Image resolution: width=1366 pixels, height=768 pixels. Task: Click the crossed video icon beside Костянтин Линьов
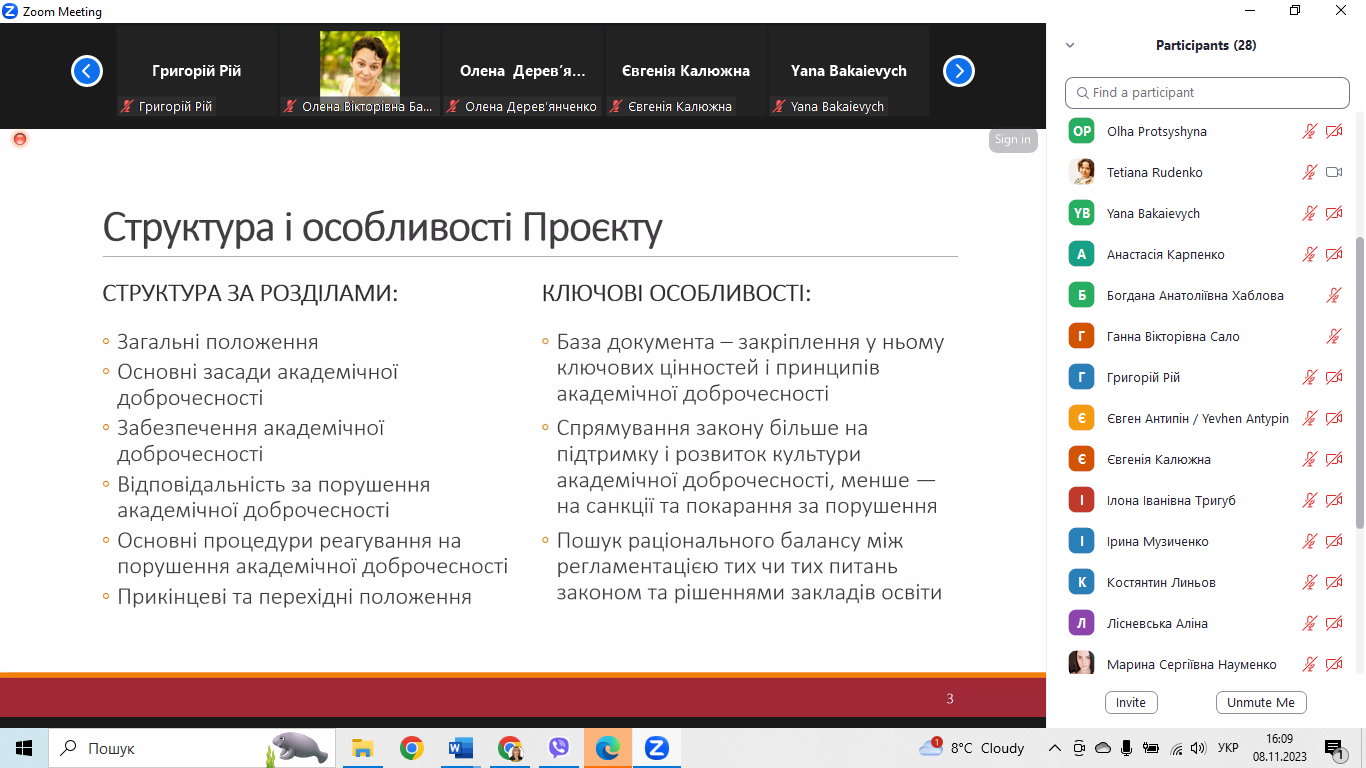click(1334, 581)
